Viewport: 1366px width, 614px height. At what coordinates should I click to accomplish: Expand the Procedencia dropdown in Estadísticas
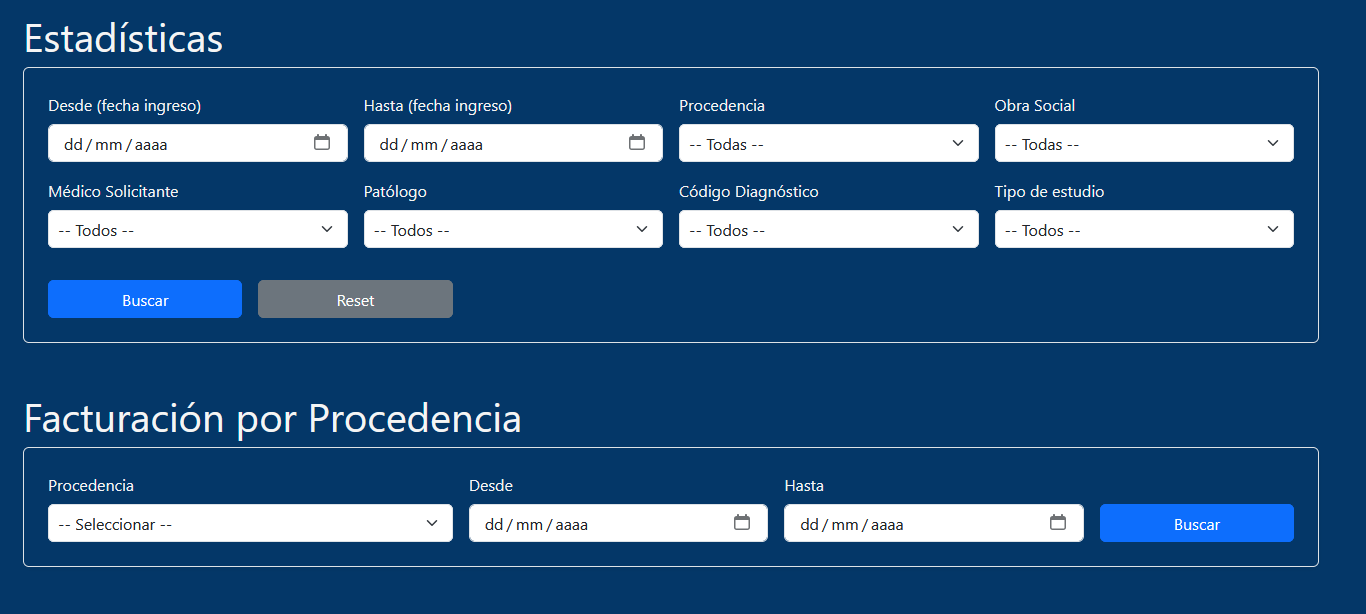tap(828, 143)
